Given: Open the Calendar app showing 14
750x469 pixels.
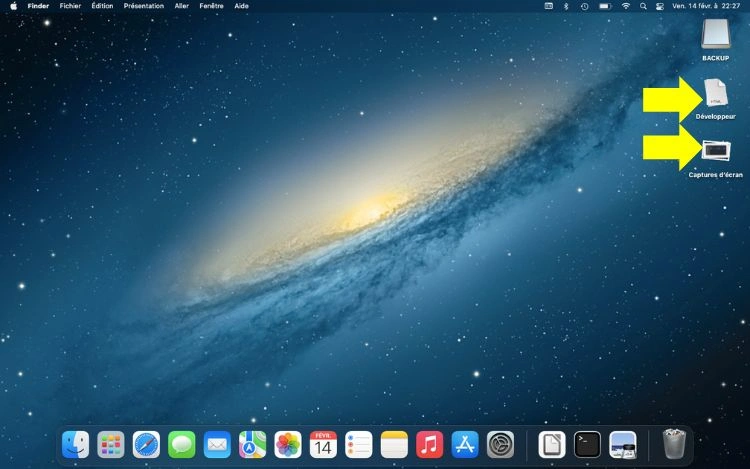Looking at the screenshot, I should pos(323,444).
